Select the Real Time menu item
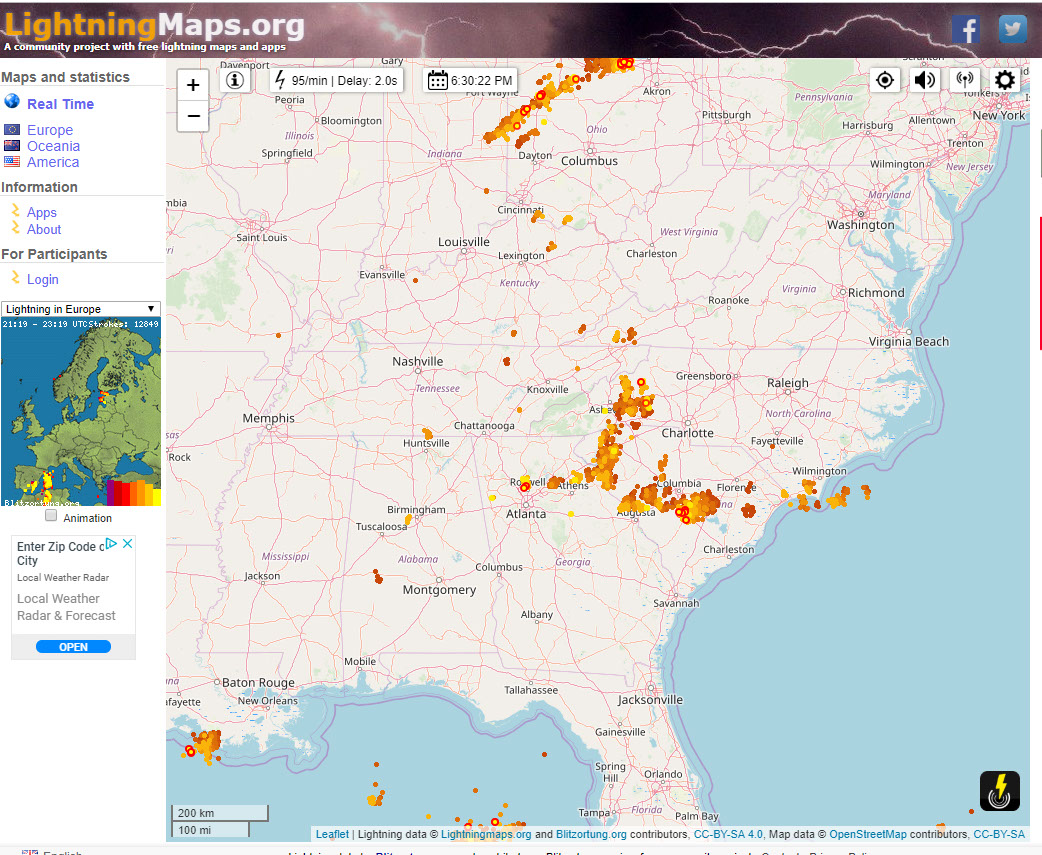Viewport: 1042px width, 855px height. (x=60, y=104)
